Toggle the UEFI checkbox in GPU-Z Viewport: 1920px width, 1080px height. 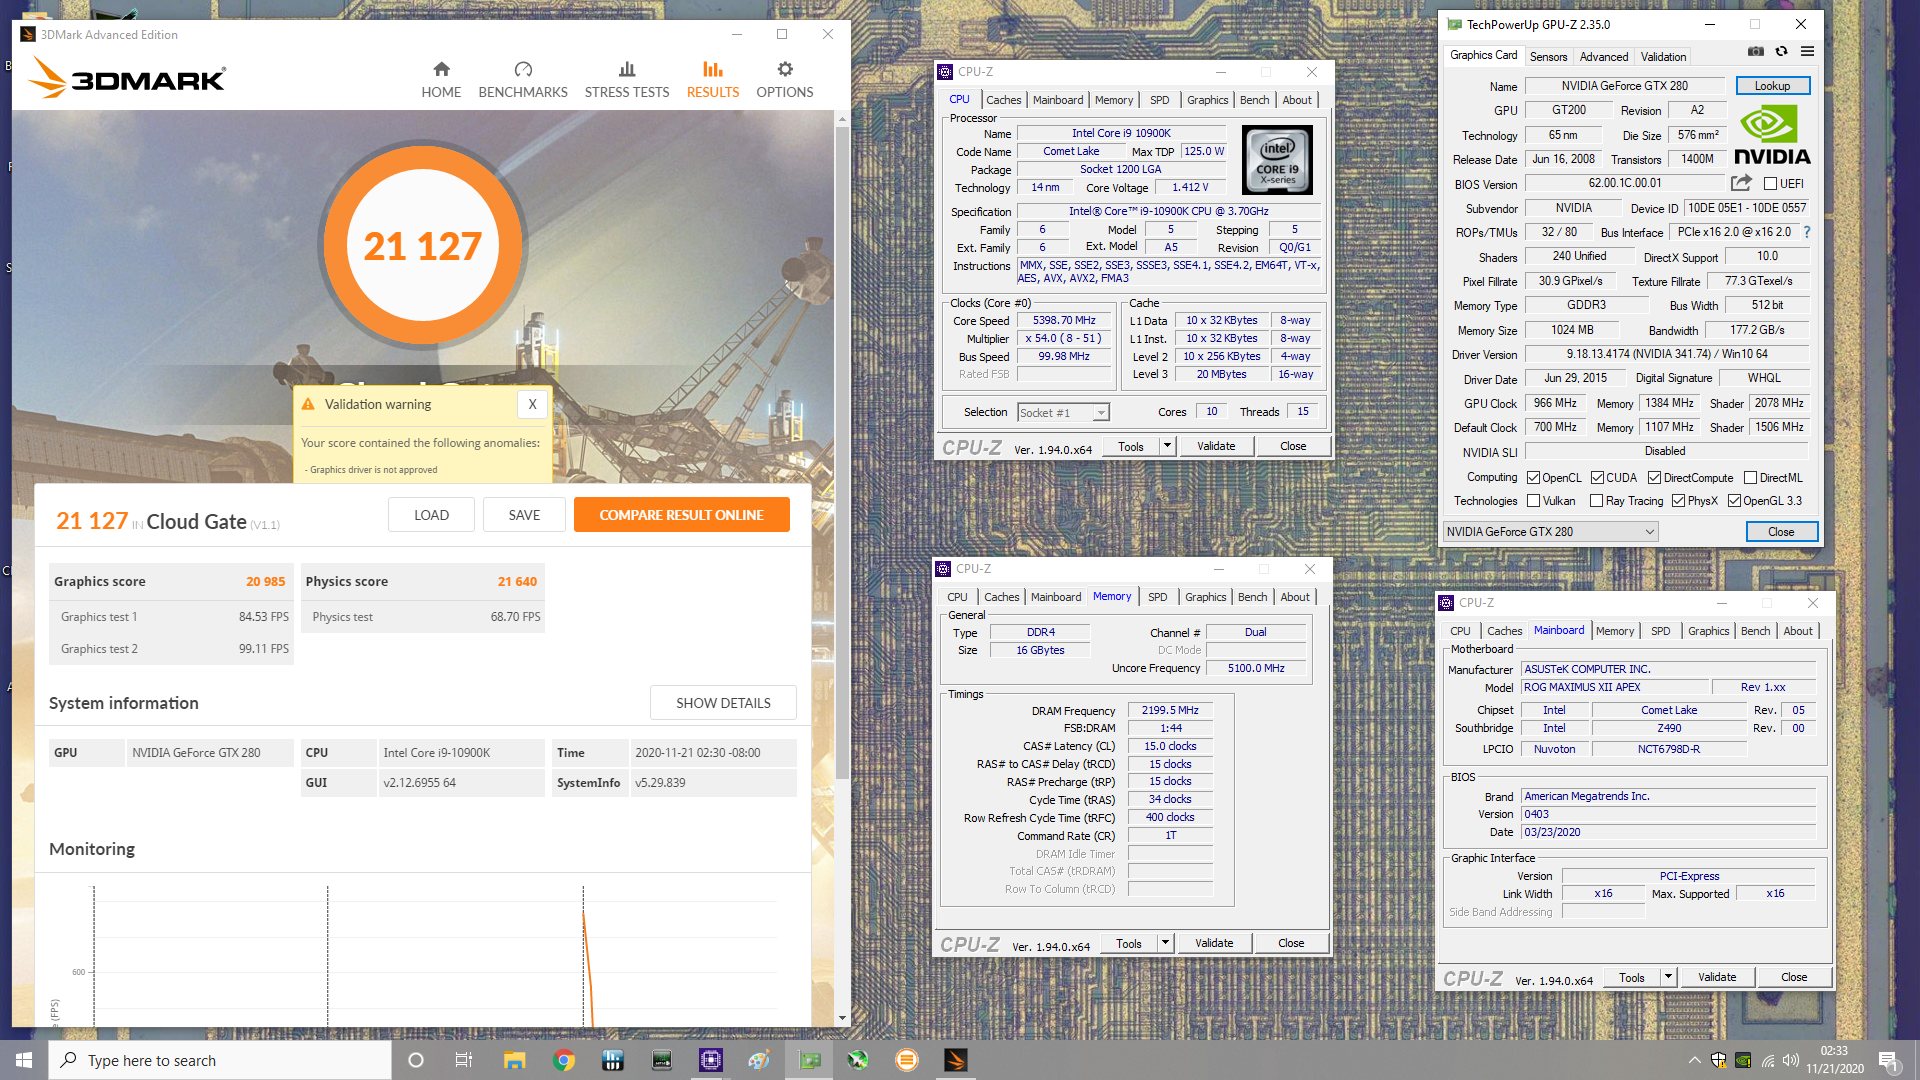pos(1770,184)
